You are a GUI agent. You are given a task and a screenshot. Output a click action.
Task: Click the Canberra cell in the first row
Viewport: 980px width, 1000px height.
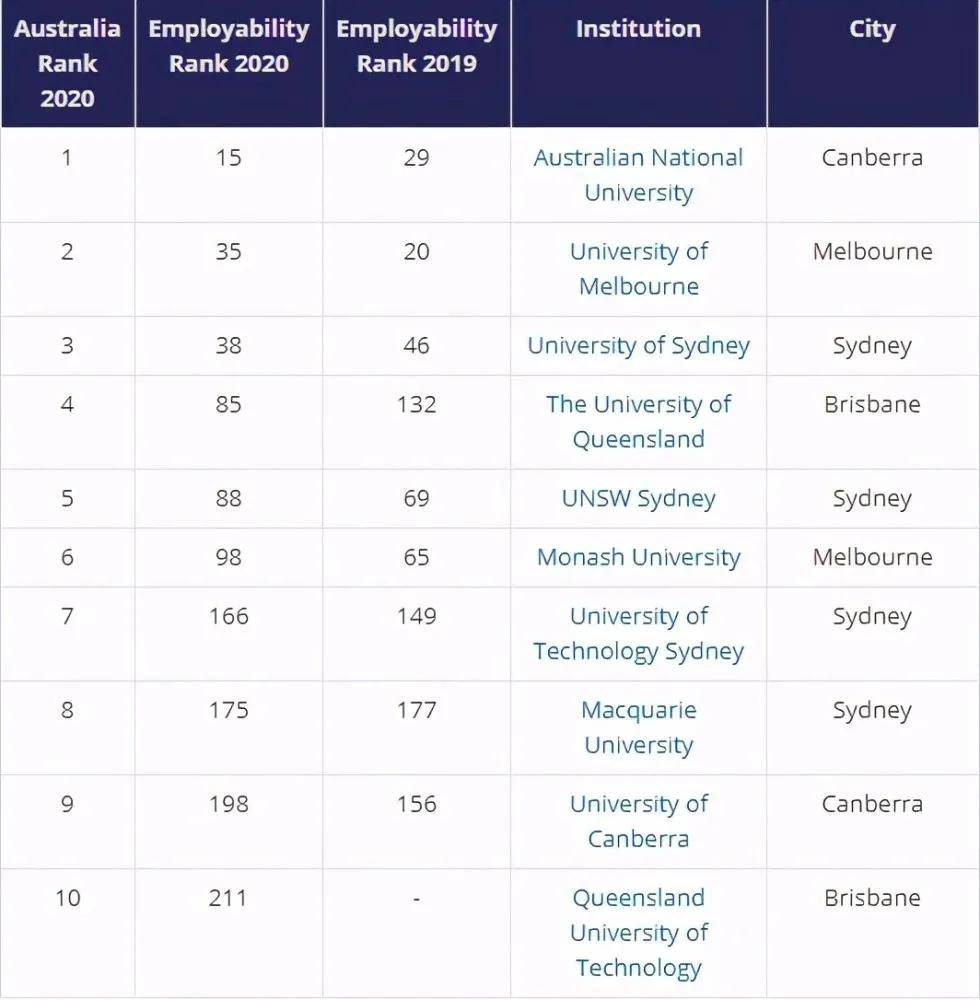(872, 158)
